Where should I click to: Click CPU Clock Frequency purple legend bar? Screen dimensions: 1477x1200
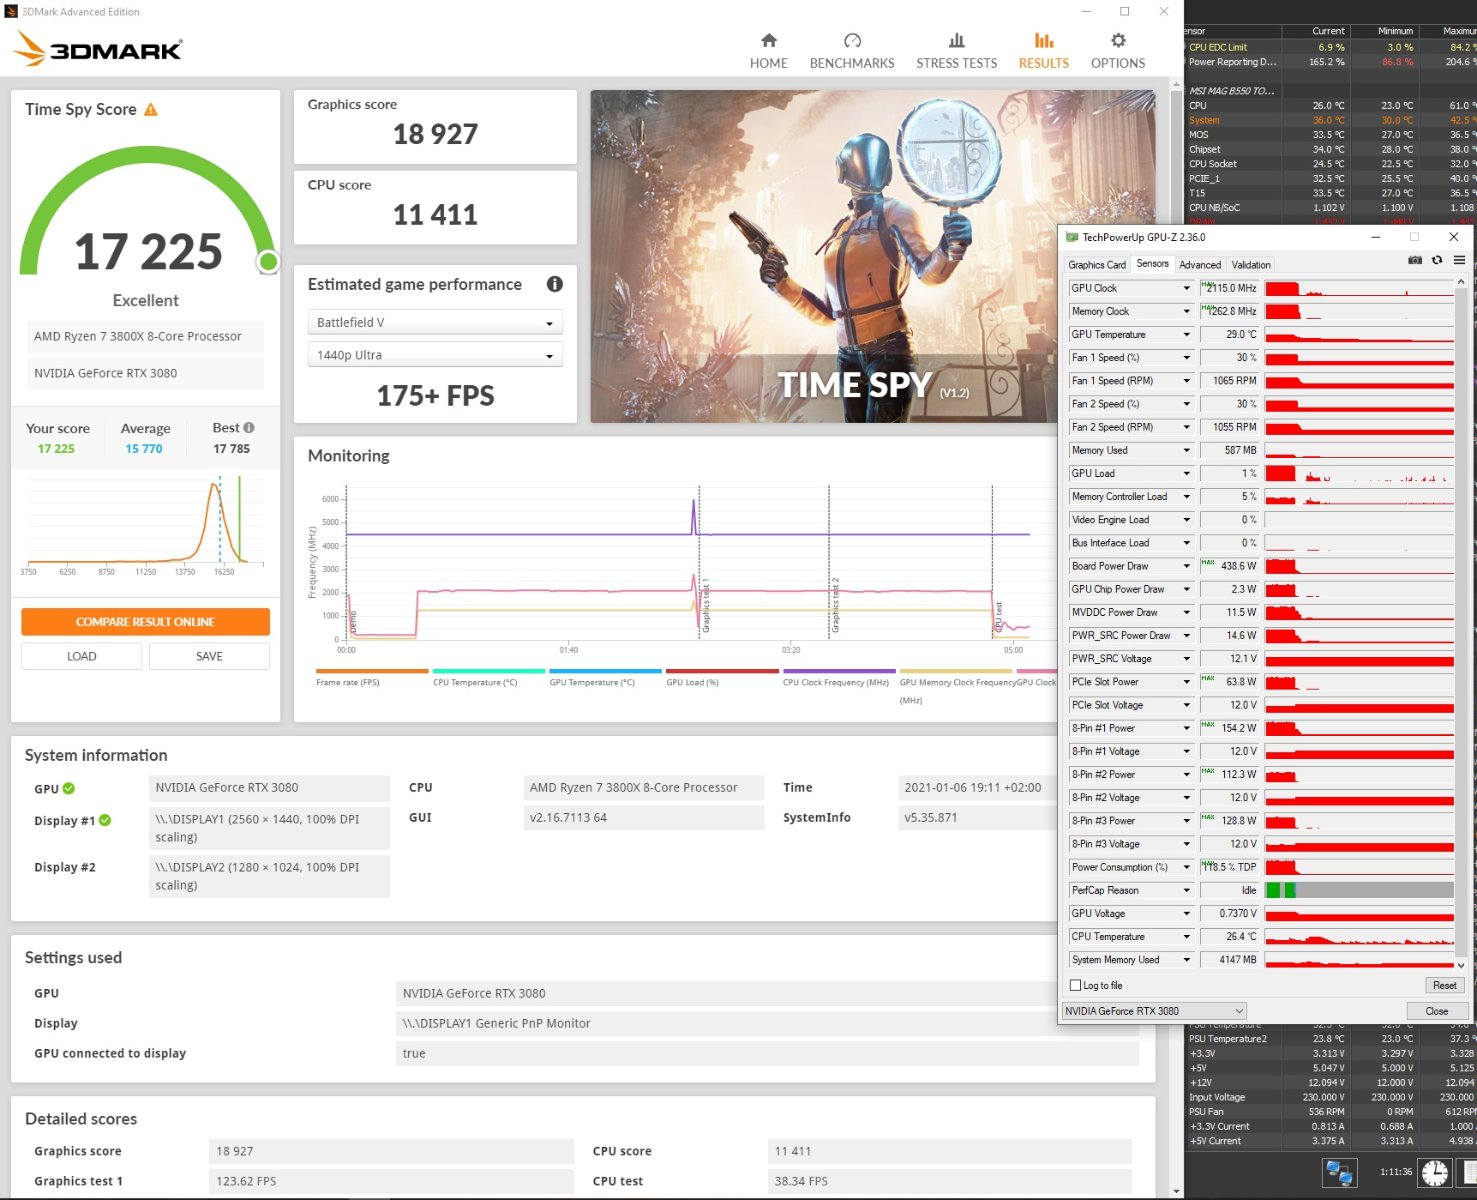coord(839,671)
